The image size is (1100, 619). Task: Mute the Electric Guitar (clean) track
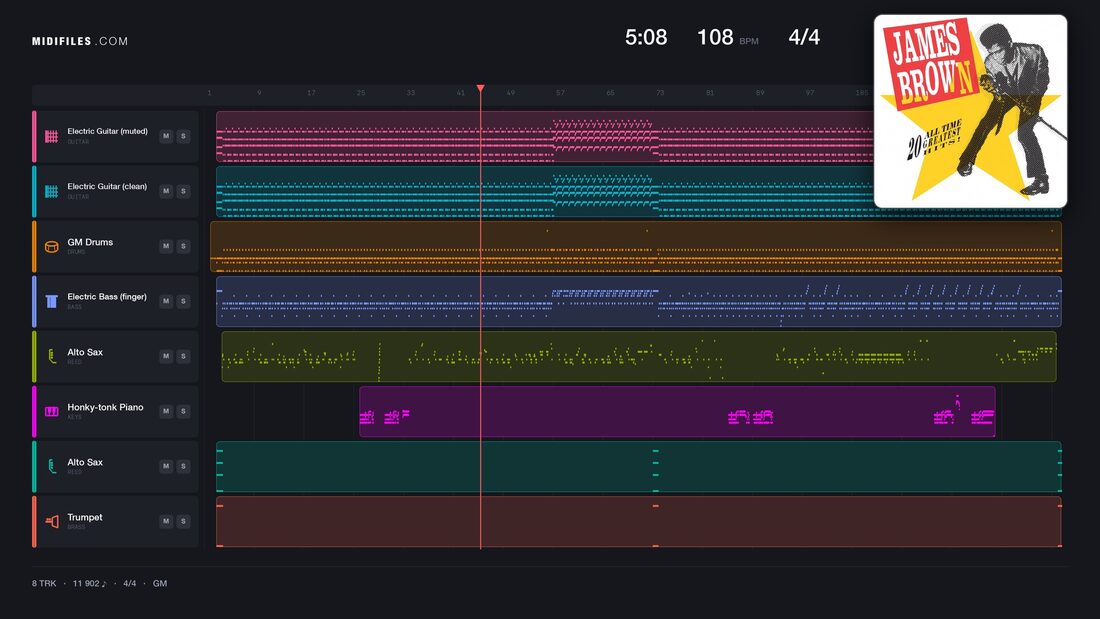tap(166, 191)
